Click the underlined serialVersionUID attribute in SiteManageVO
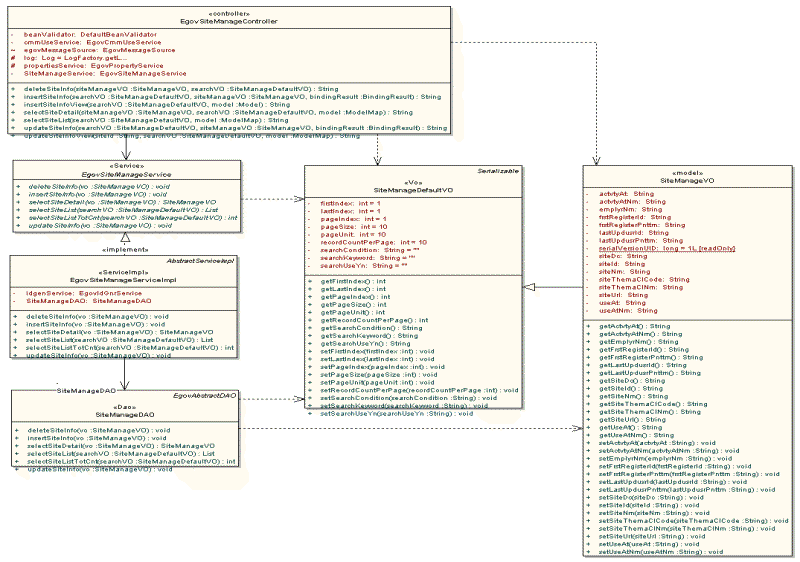800x562 pixels. pos(665,247)
